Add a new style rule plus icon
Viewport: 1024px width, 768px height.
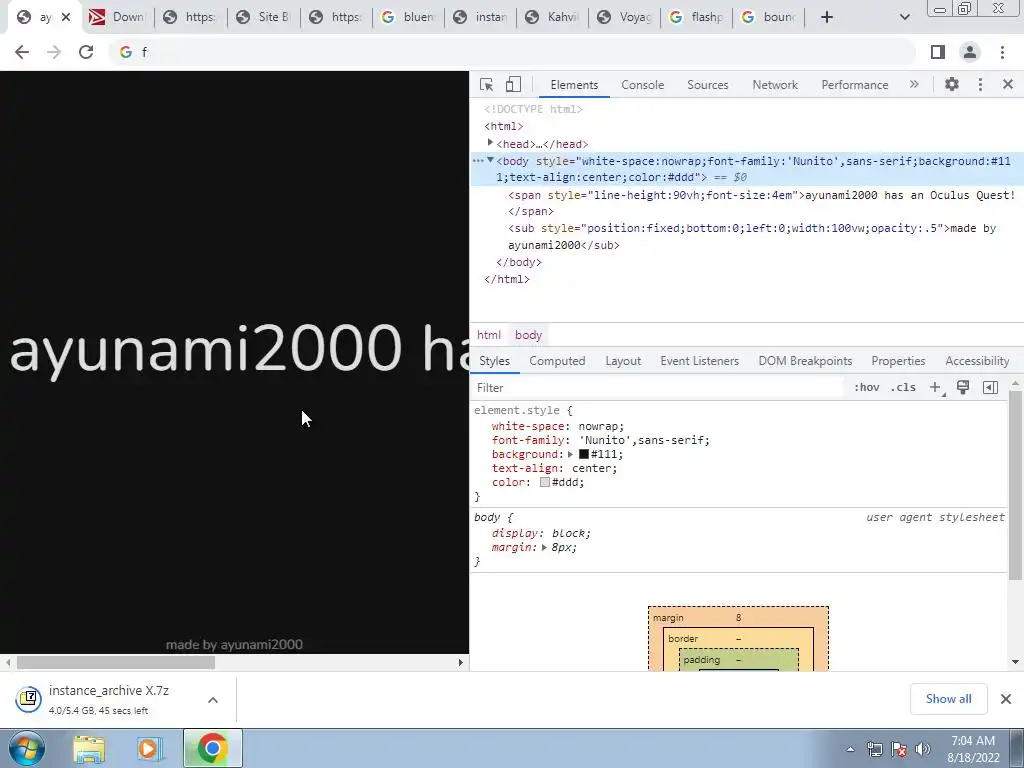935,388
